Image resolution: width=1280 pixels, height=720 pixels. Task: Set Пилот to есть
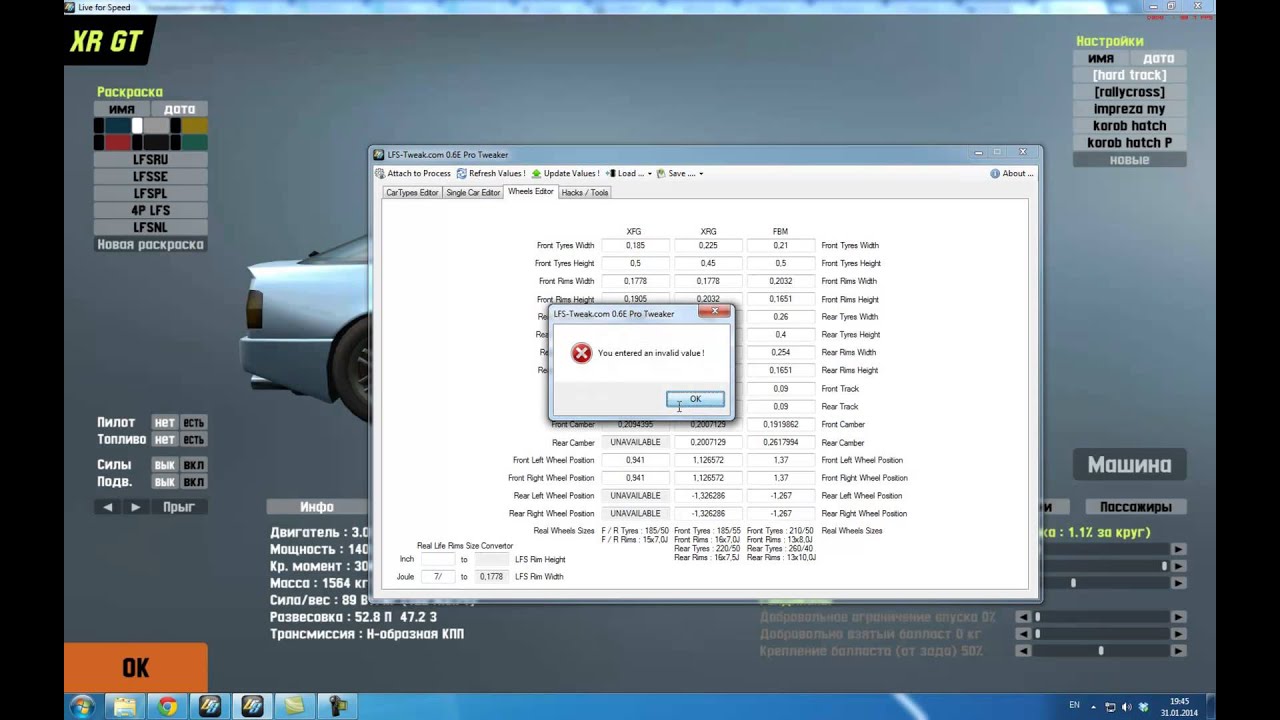pos(193,423)
